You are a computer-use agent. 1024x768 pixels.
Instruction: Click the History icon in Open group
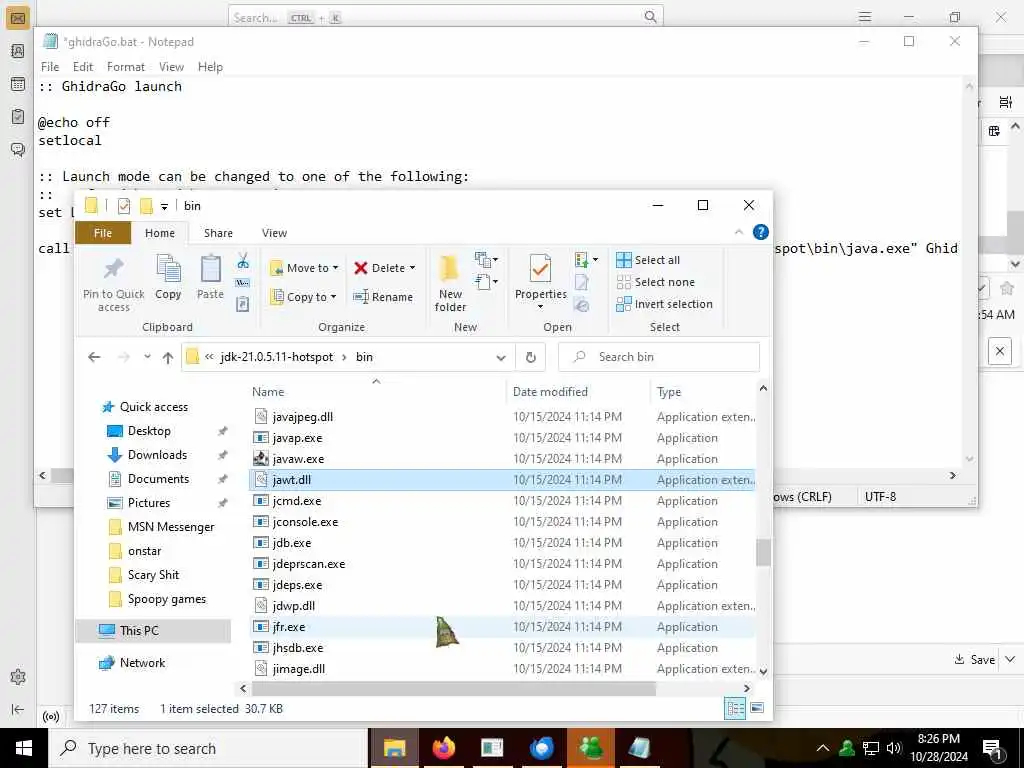click(x=581, y=304)
